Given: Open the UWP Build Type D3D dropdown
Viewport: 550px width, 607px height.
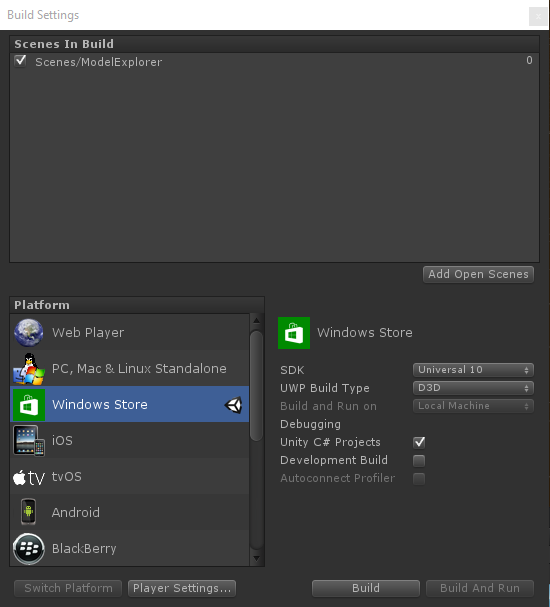Looking at the screenshot, I should pyautogui.click(x=473, y=388).
